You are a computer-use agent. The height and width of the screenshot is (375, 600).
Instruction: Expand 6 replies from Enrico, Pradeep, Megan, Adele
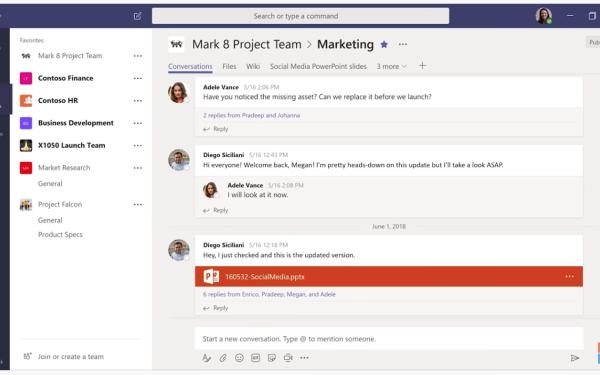(269, 294)
